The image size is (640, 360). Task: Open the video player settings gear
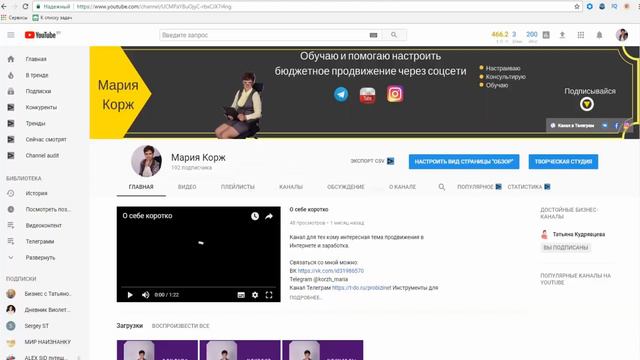coord(255,295)
